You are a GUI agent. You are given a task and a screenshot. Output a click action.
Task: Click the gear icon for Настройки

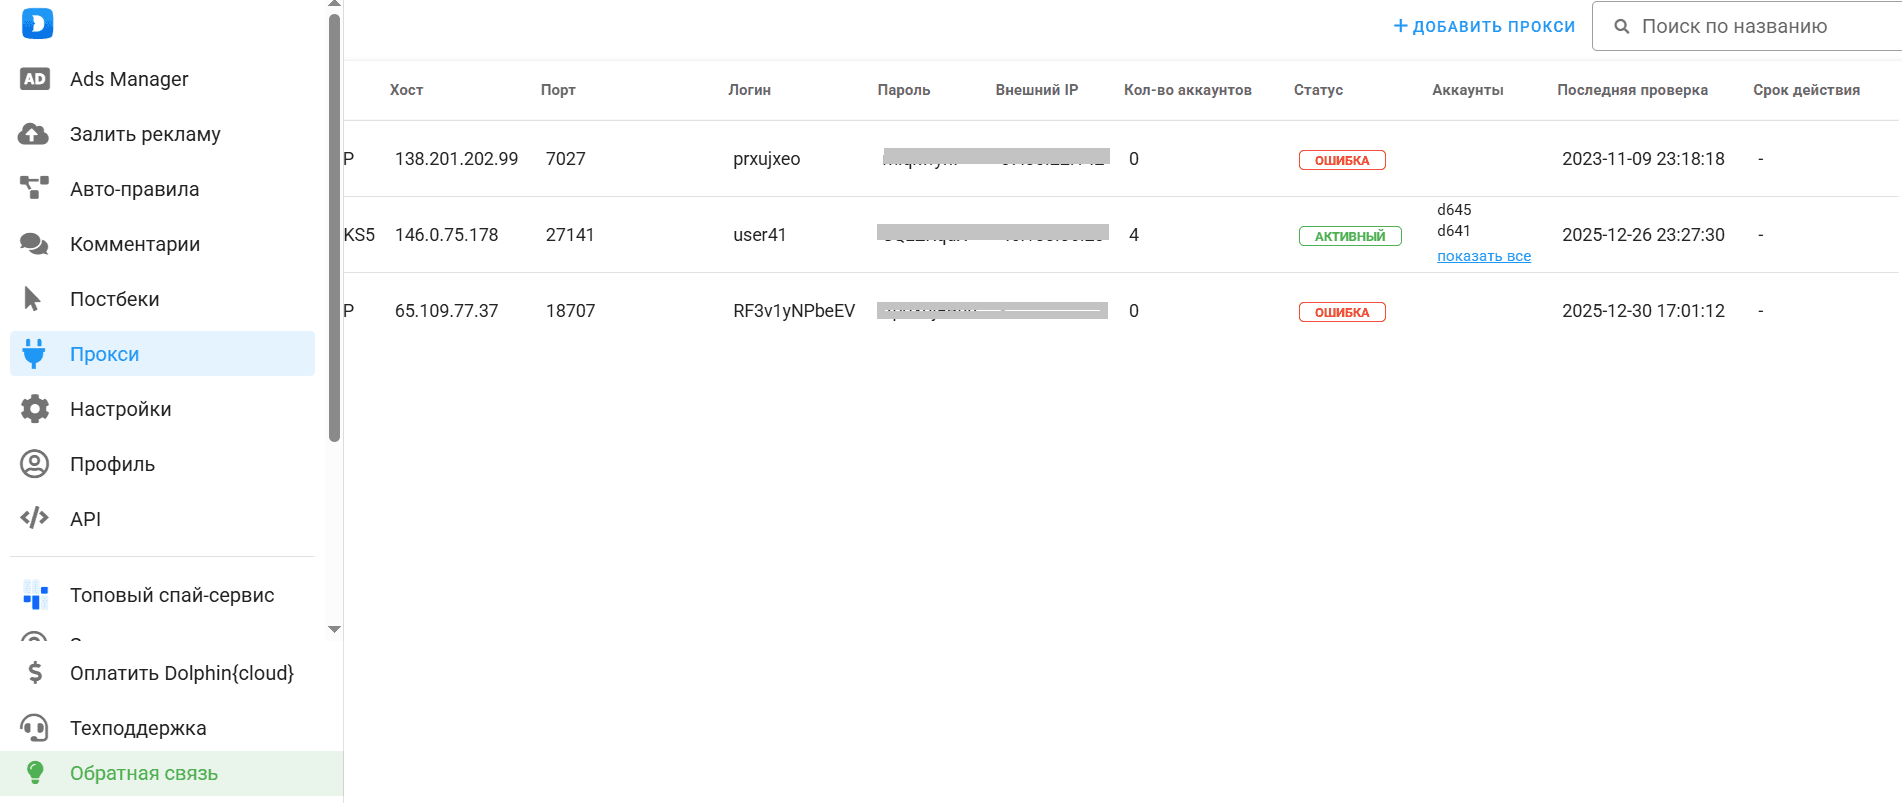point(35,409)
